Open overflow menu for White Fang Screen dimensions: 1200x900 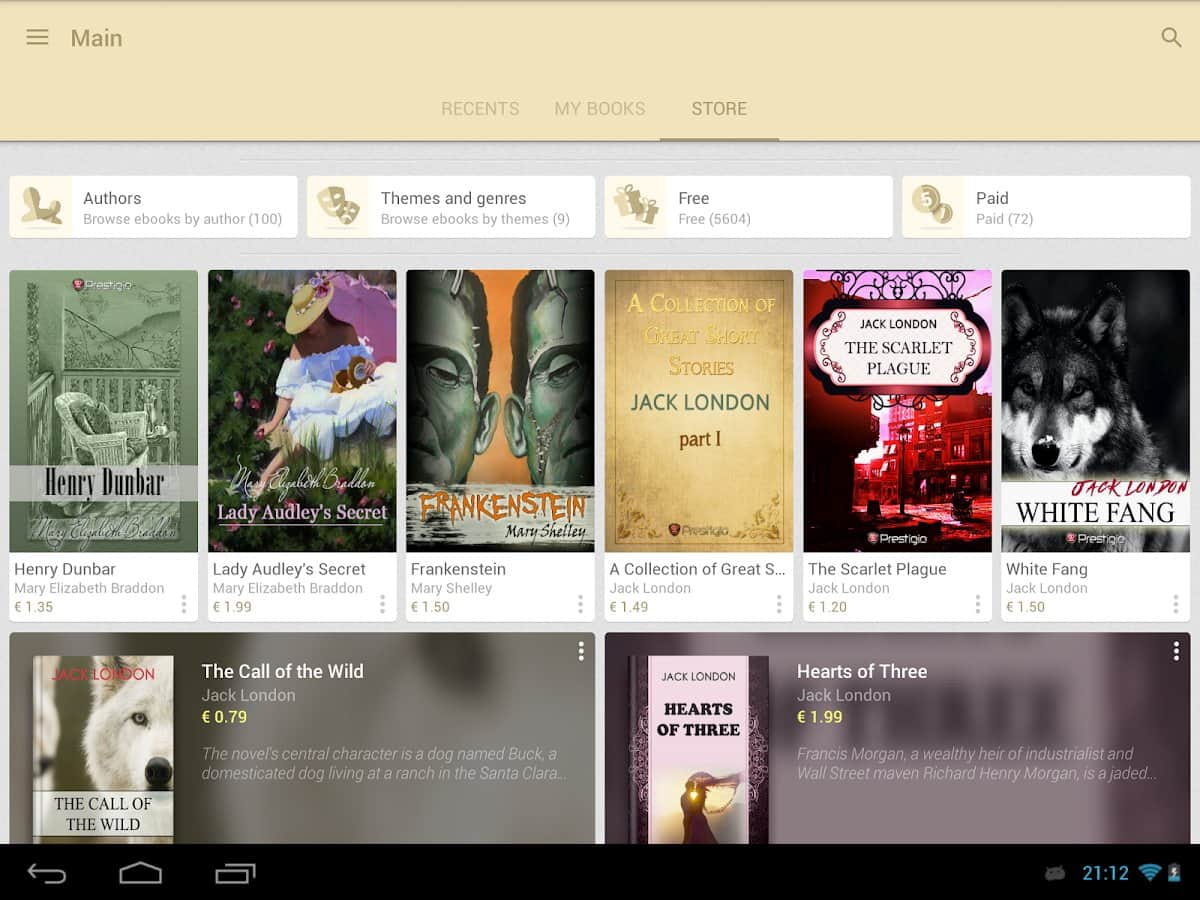point(1175,604)
